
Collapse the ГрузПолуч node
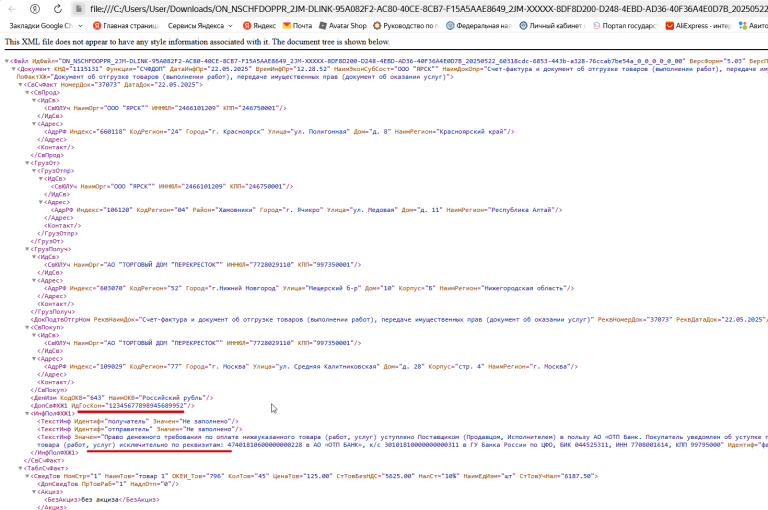[x=27, y=249]
